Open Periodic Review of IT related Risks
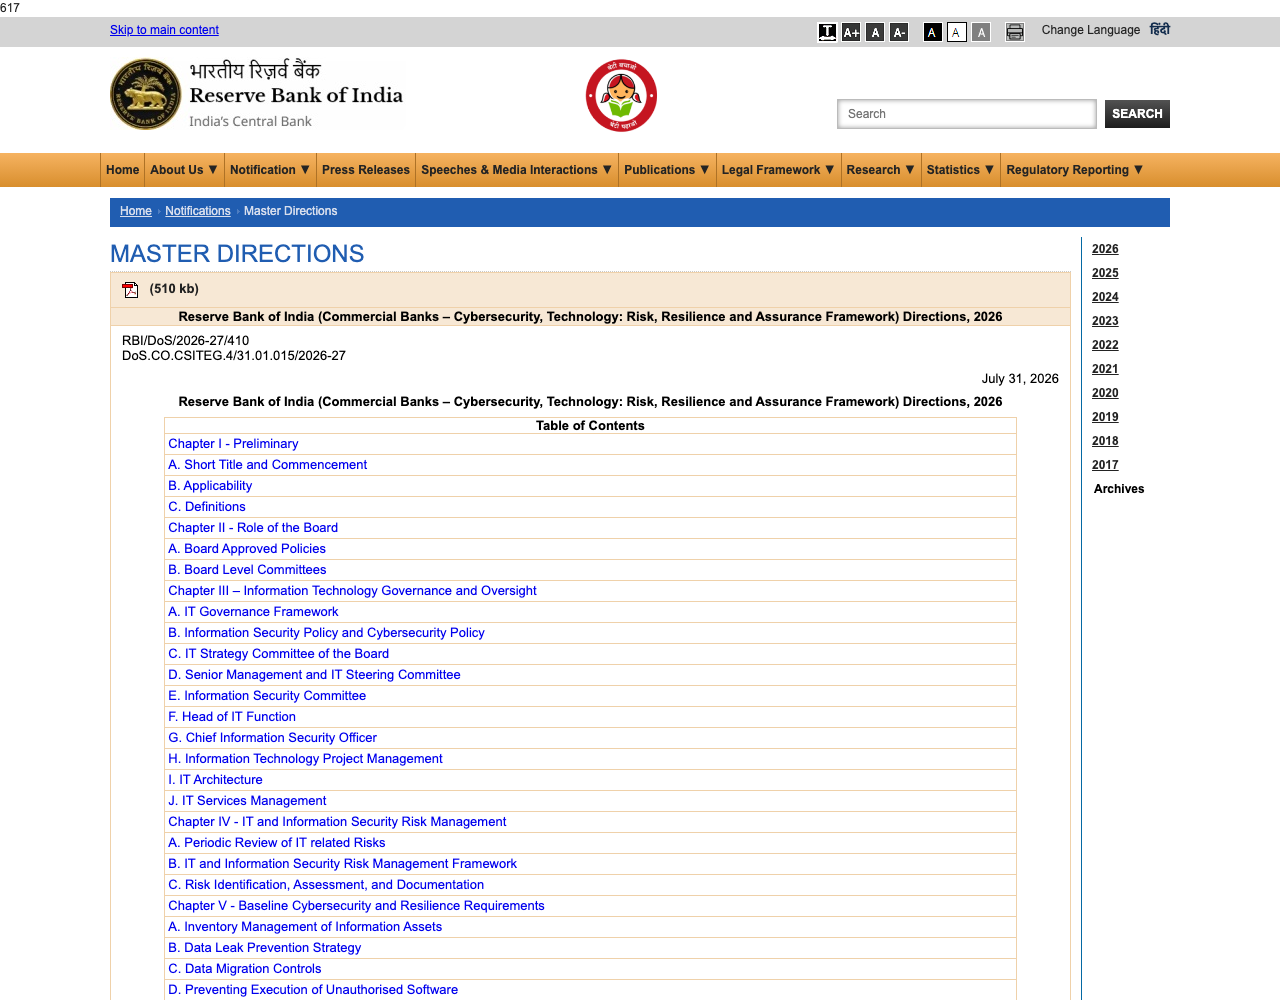 coord(276,843)
